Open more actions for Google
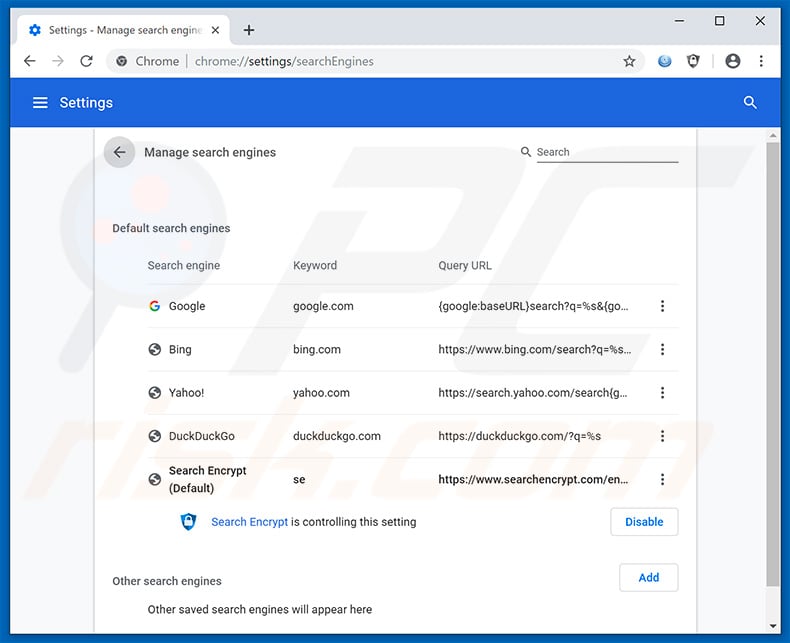 tap(662, 306)
